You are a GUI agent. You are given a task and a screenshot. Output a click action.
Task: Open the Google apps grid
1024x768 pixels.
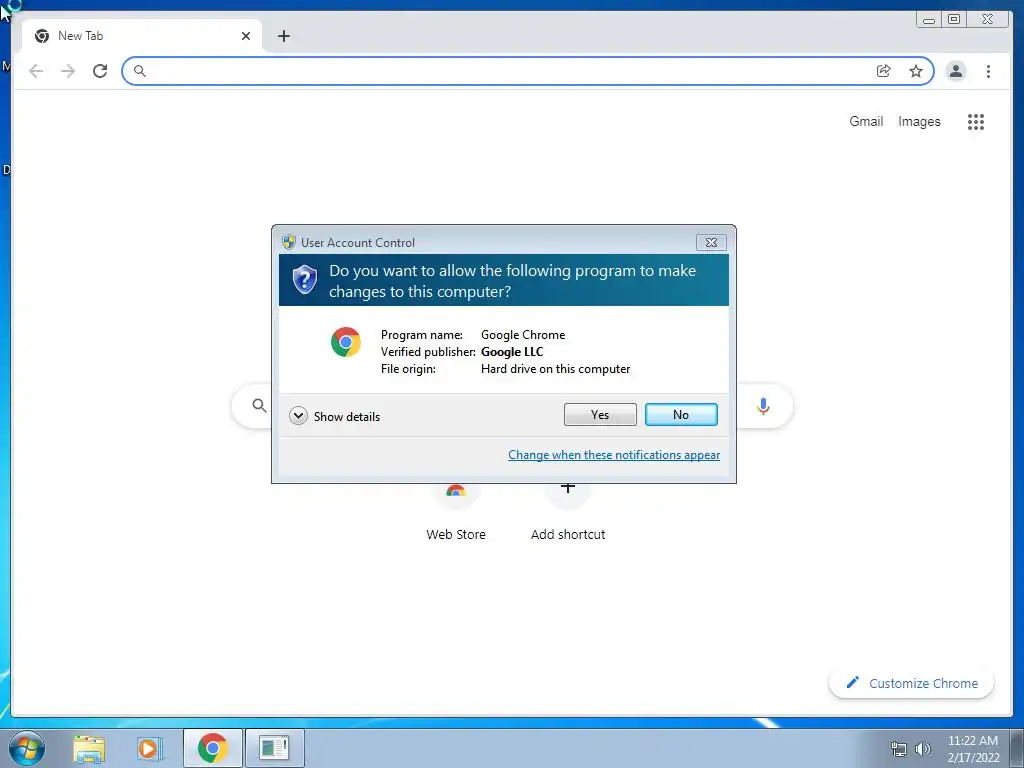tap(976, 121)
